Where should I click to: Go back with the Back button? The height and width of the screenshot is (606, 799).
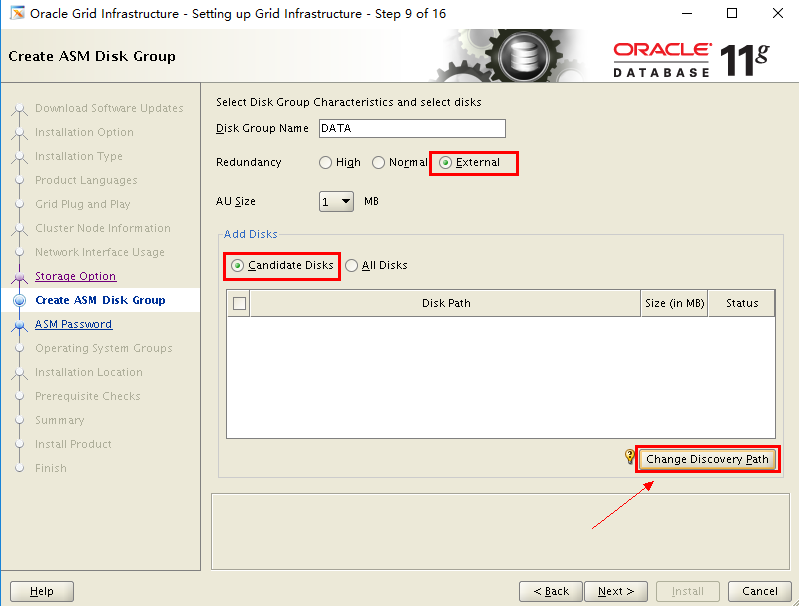tap(551, 591)
